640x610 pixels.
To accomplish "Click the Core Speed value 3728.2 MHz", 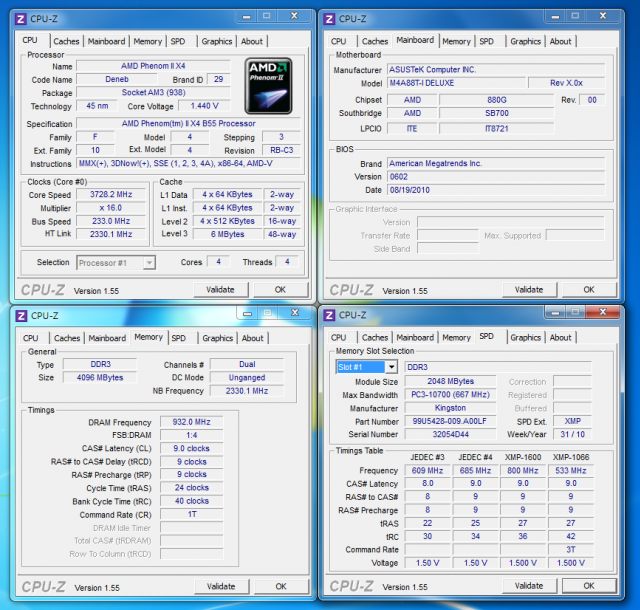I will click(111, 194).
